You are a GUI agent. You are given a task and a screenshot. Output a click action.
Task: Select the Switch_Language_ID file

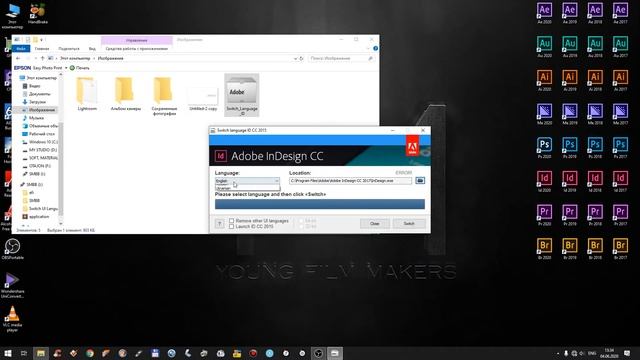click(x=242, y=95)
